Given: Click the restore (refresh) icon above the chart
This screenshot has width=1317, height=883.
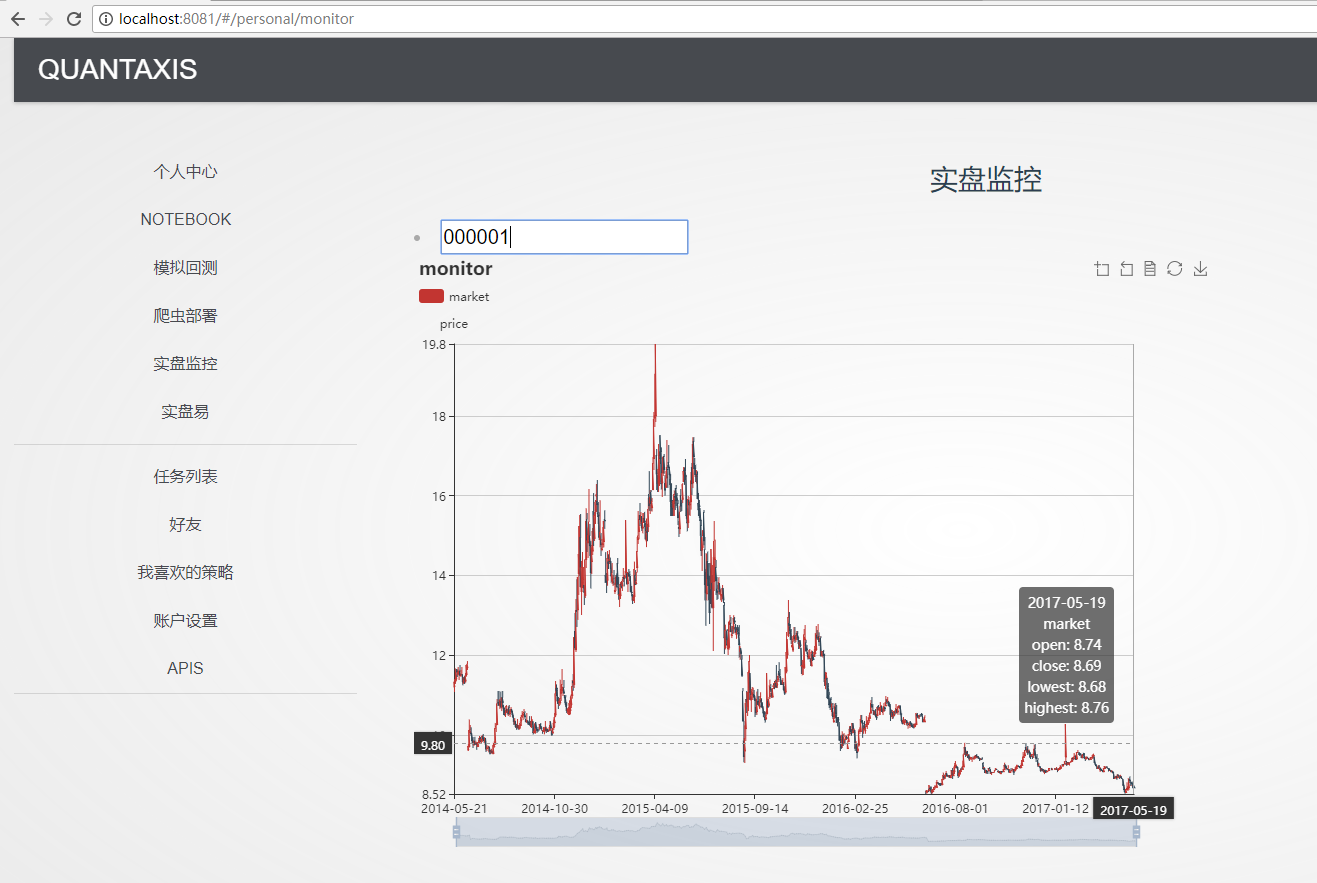Looking at the screenshot, I should (1175, 268).
